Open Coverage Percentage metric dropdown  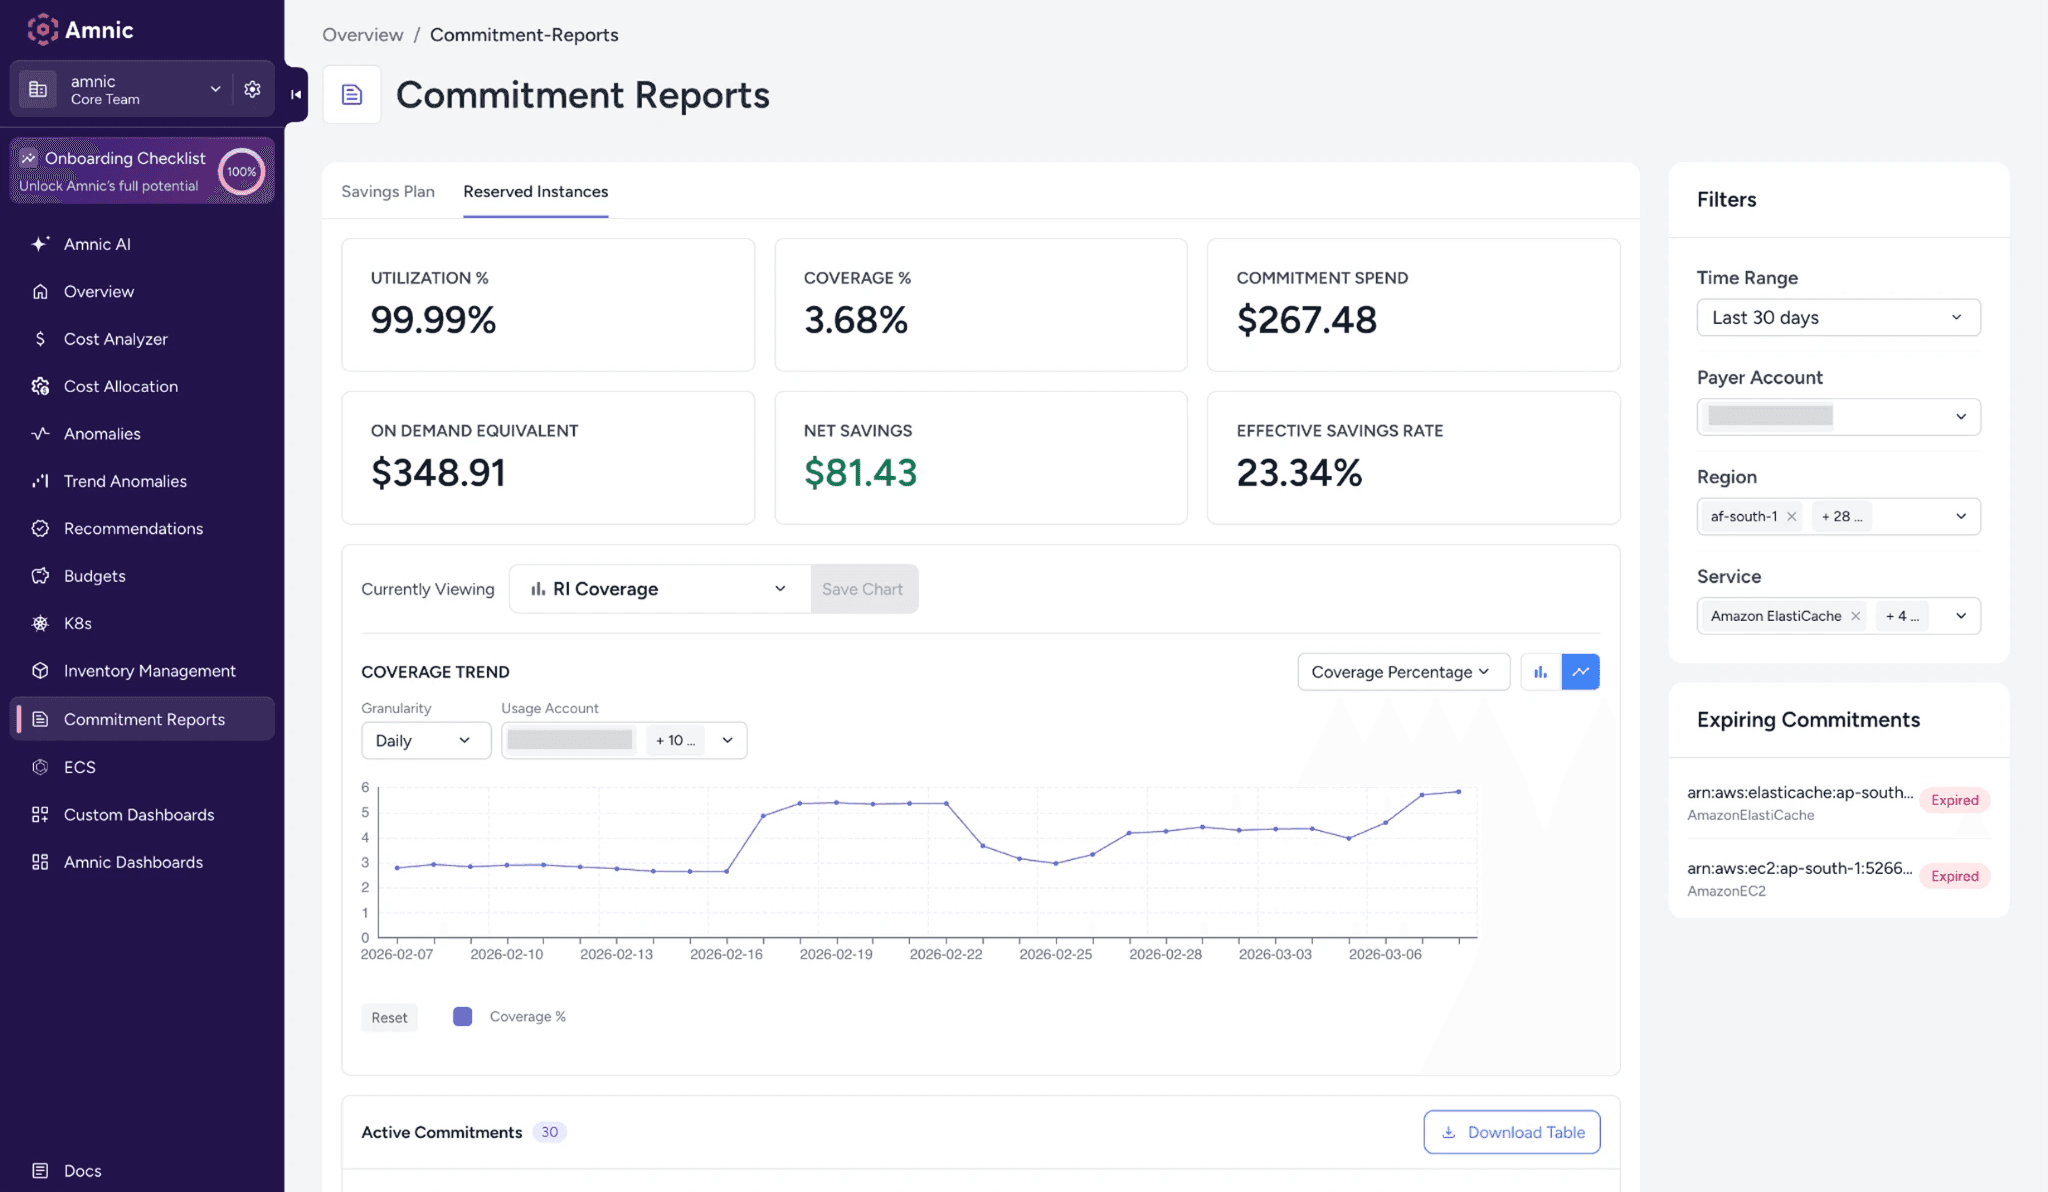coord(1402,672)
